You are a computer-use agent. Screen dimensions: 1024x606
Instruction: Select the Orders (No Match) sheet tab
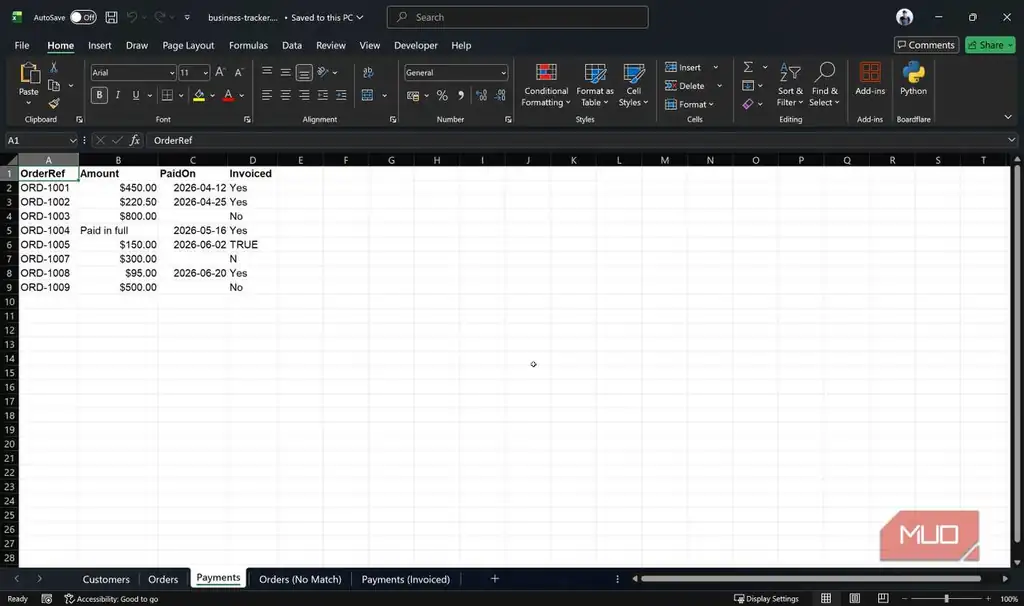(x=300, y=579)
